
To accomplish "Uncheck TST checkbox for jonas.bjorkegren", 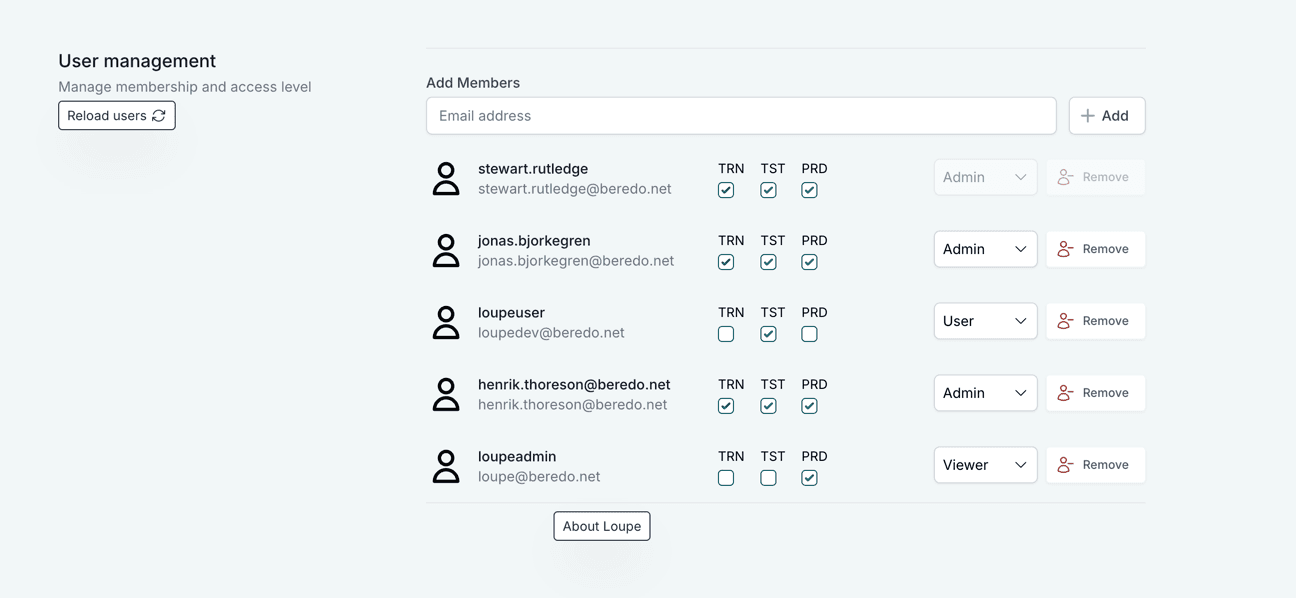I will coord(768,262).
